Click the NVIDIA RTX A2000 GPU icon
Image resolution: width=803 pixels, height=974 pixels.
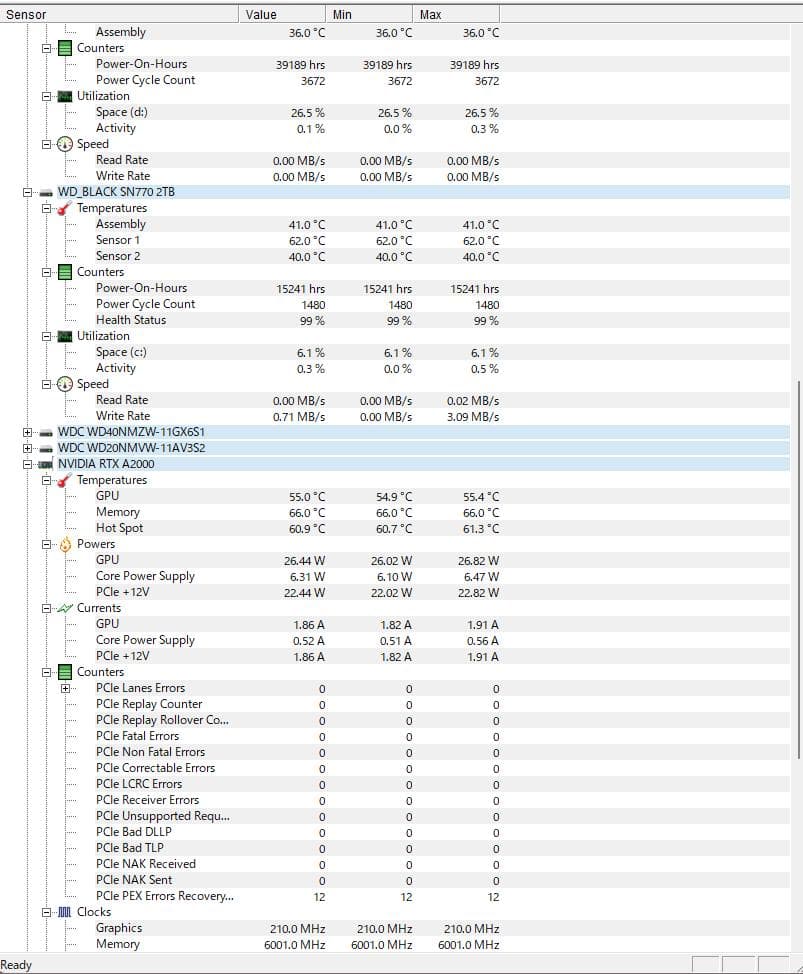[x=45, y=464]
